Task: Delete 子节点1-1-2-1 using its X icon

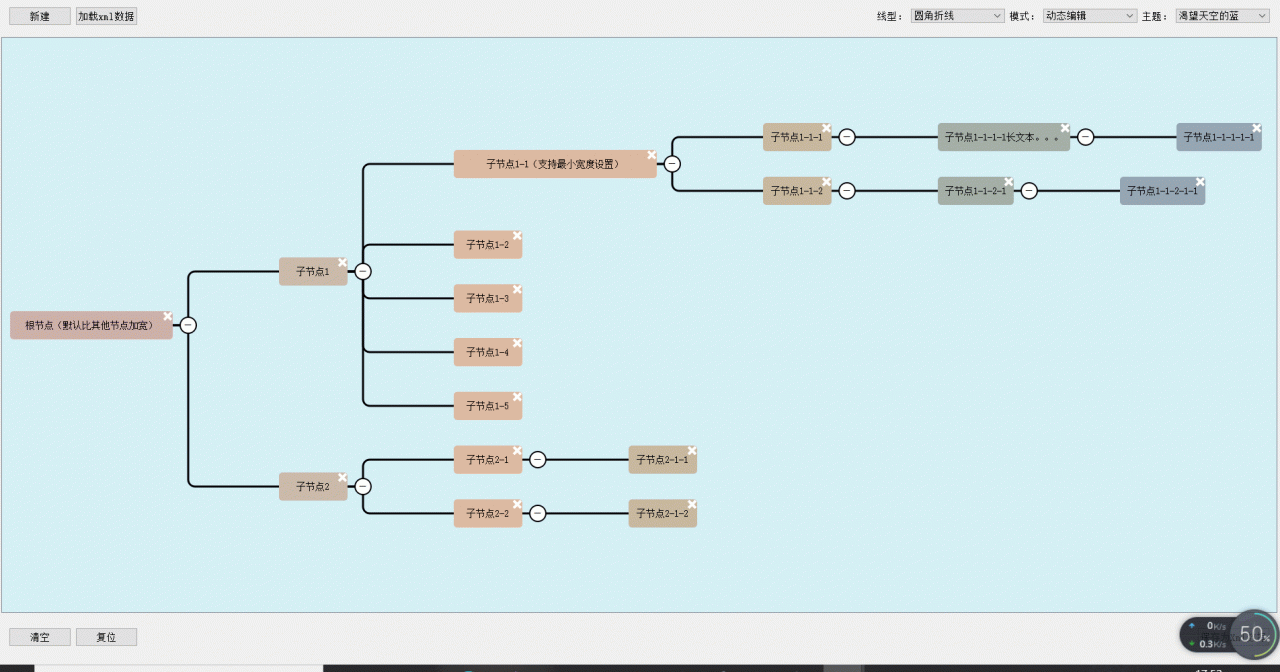Action: coord(1009,182)
